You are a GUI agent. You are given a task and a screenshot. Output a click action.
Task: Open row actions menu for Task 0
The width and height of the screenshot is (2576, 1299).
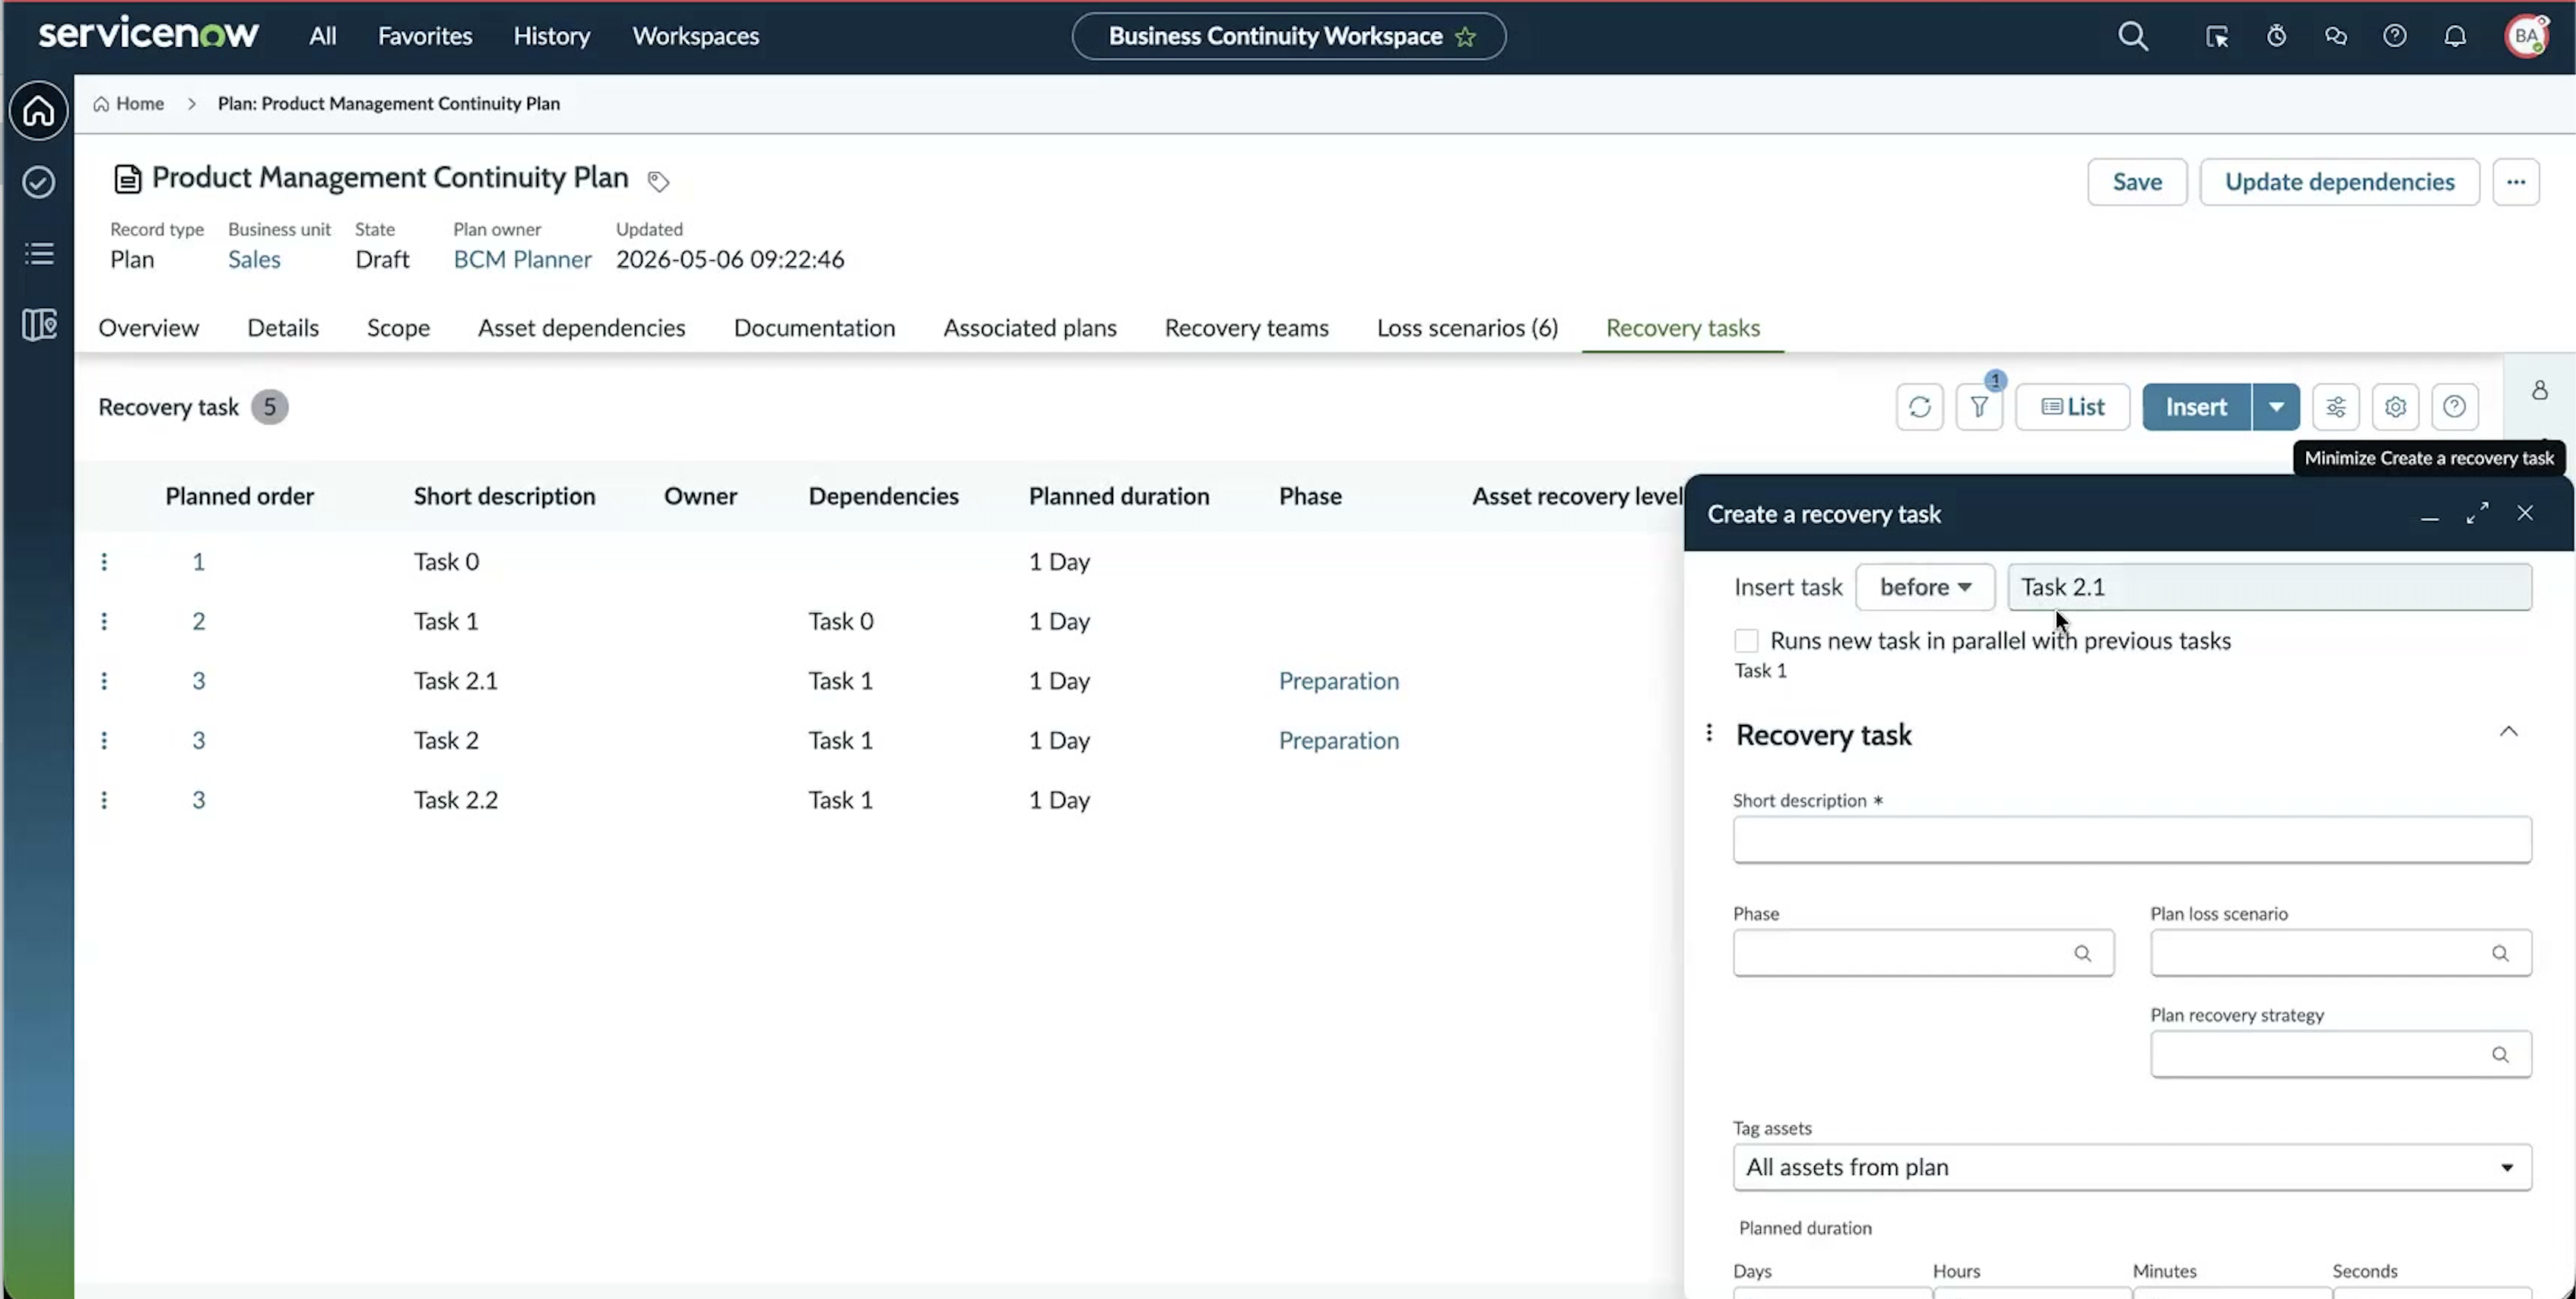coord(104,562)
